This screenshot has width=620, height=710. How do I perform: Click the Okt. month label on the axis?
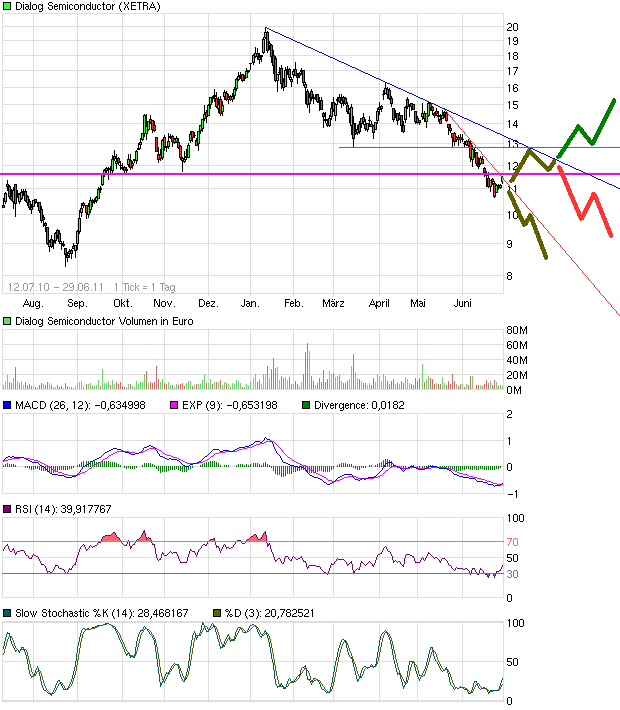click(x=122, y=303)
